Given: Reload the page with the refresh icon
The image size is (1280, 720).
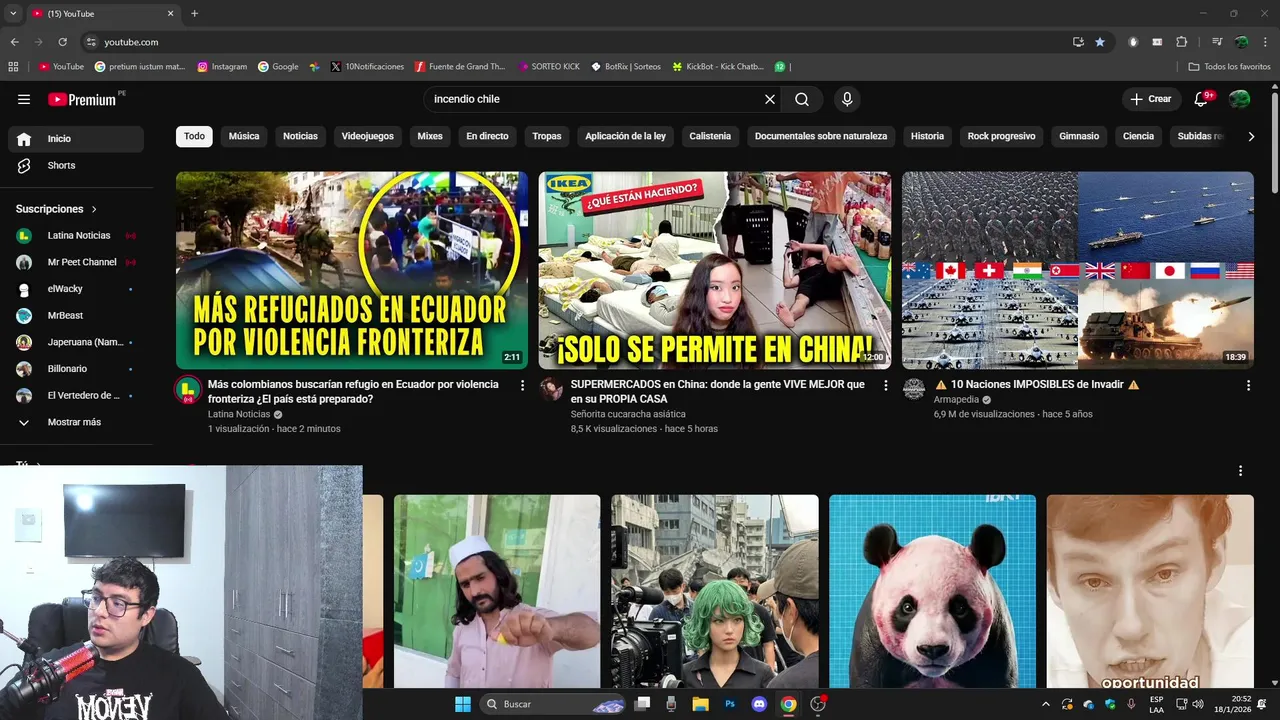Looking at the screenshot, I should coord(62,42).
